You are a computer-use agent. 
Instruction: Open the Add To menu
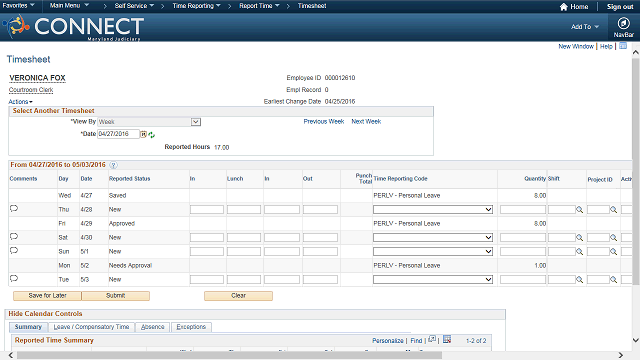click(585, 27)
